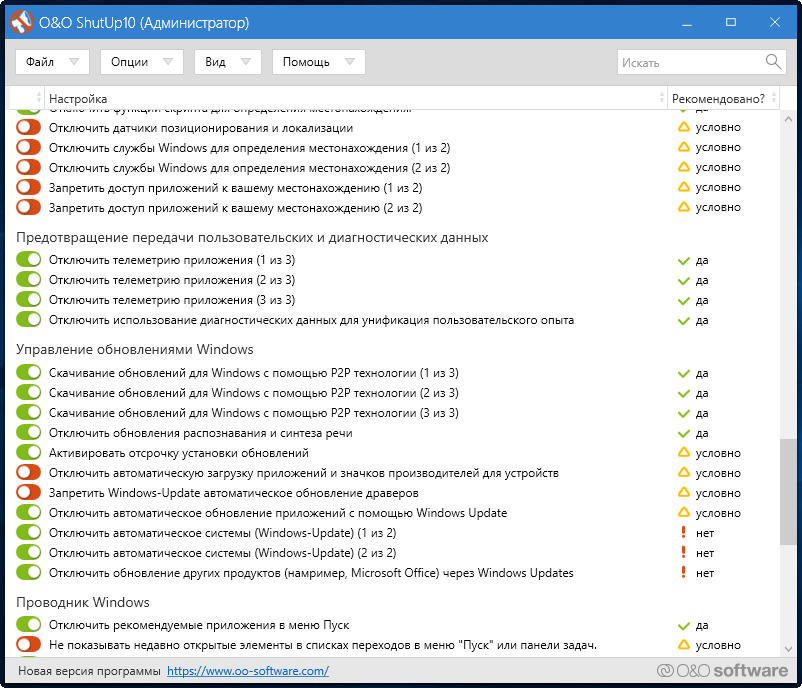Click checkmark for 'Отключить рекомендуемые приложения в меню Пуск'

point(683,626)
